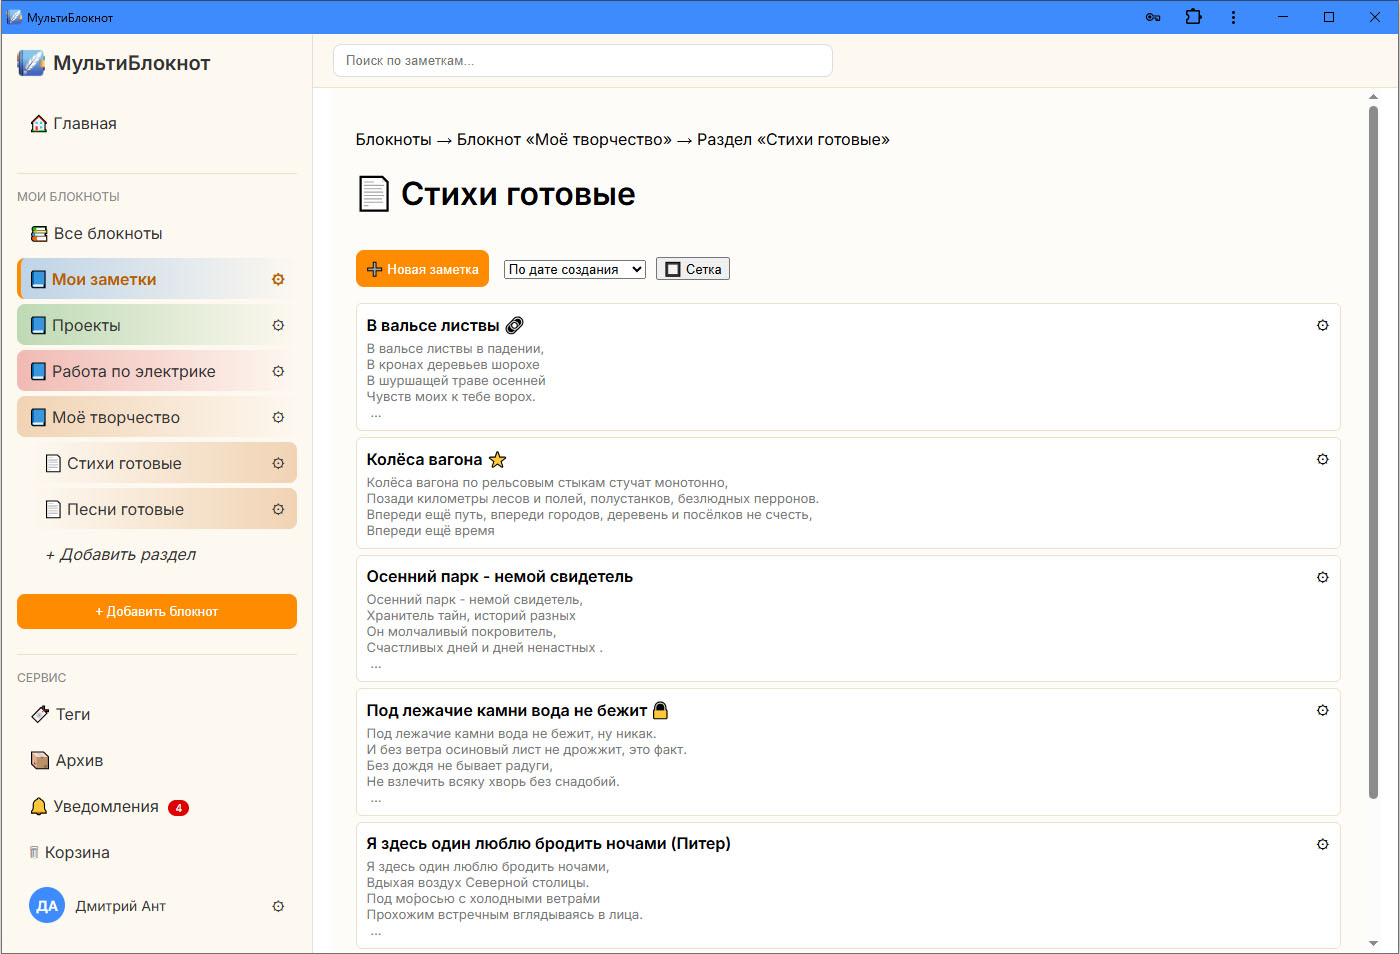This screenshot has height=954, width=1400.
Task: Click Добавить раздел link
Action: [121, 554]
